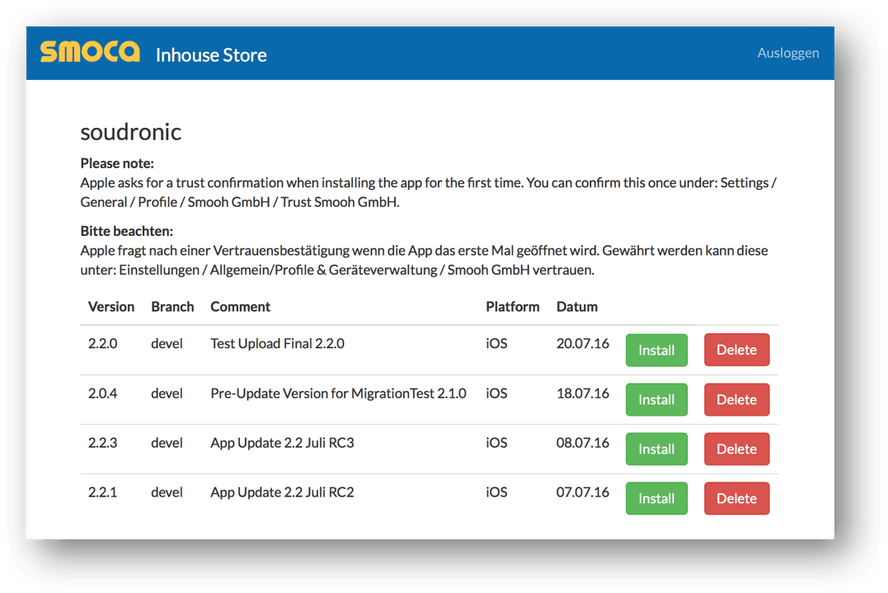This screenshot has height=593, width=888.
Task: Click the Platform column header
Action: tap(512, 307)
